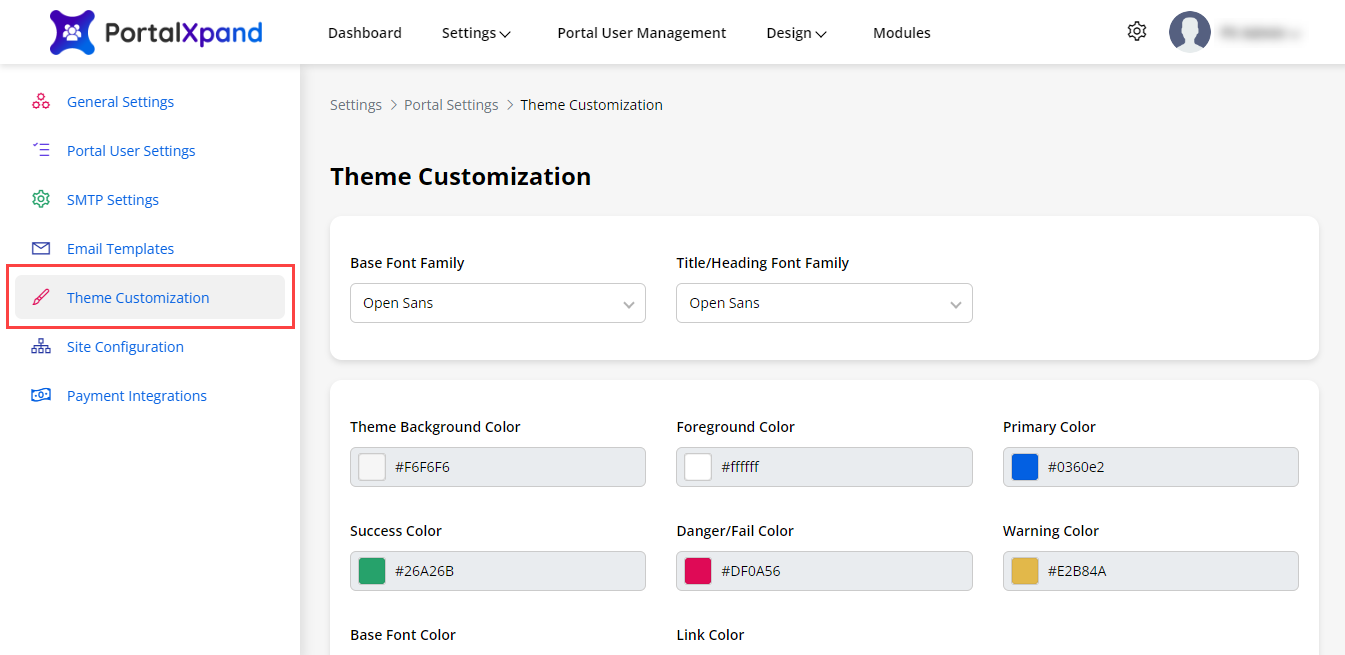Open the Design menu in top navigation
This screenshot has height=655, width=1345.
796,33
